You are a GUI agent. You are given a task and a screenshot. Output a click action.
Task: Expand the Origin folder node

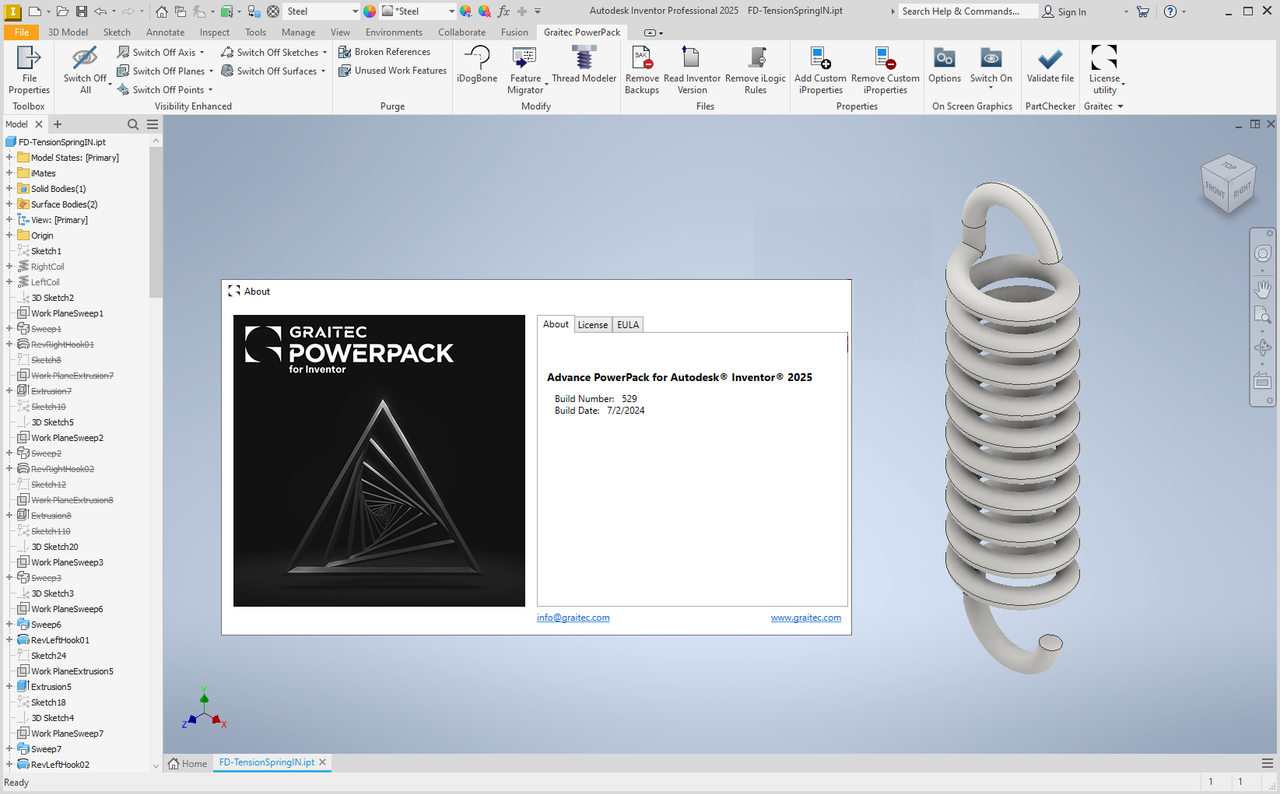click(x=9, y=235)
